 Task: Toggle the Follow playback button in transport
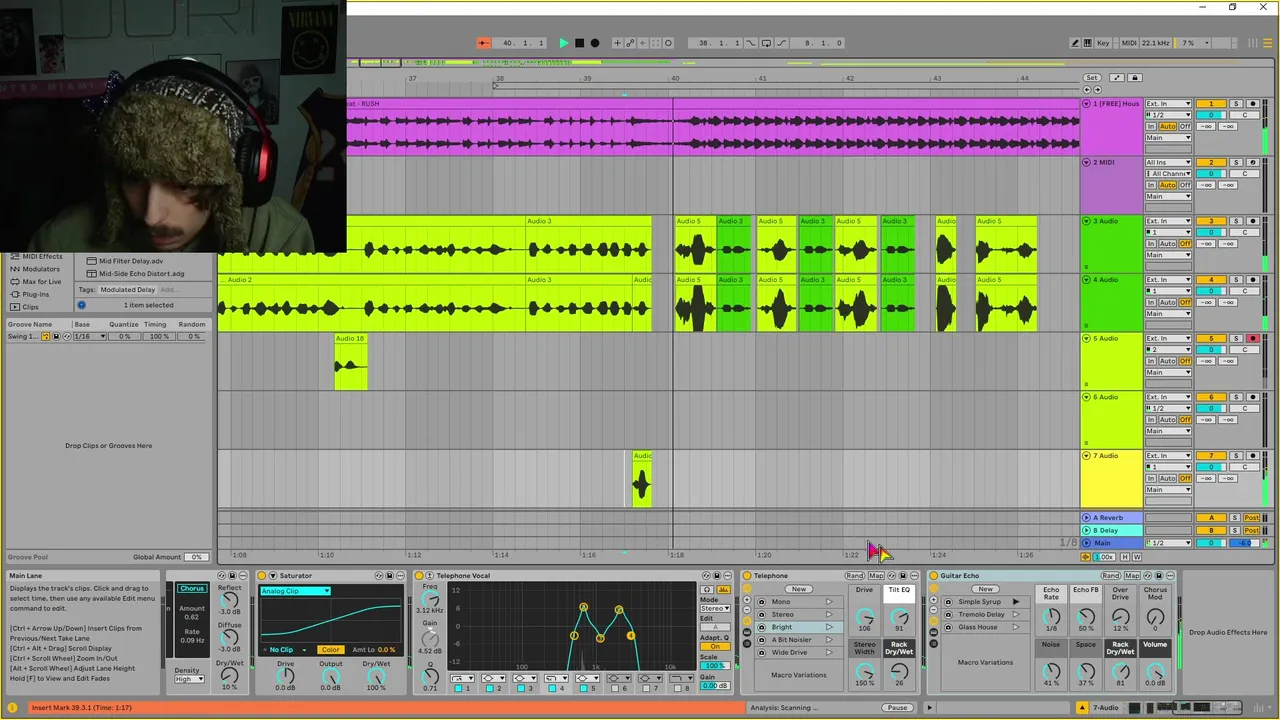(x=483, y=43)
